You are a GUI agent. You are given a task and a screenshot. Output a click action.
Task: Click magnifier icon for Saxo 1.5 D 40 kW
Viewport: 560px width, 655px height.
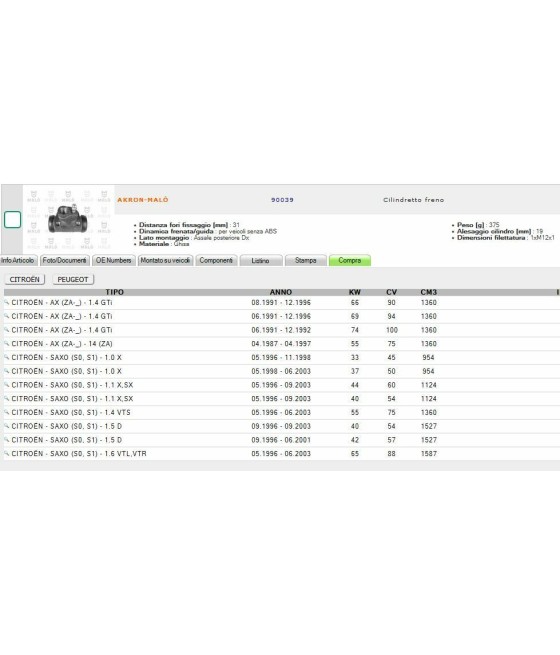(7, 426)
